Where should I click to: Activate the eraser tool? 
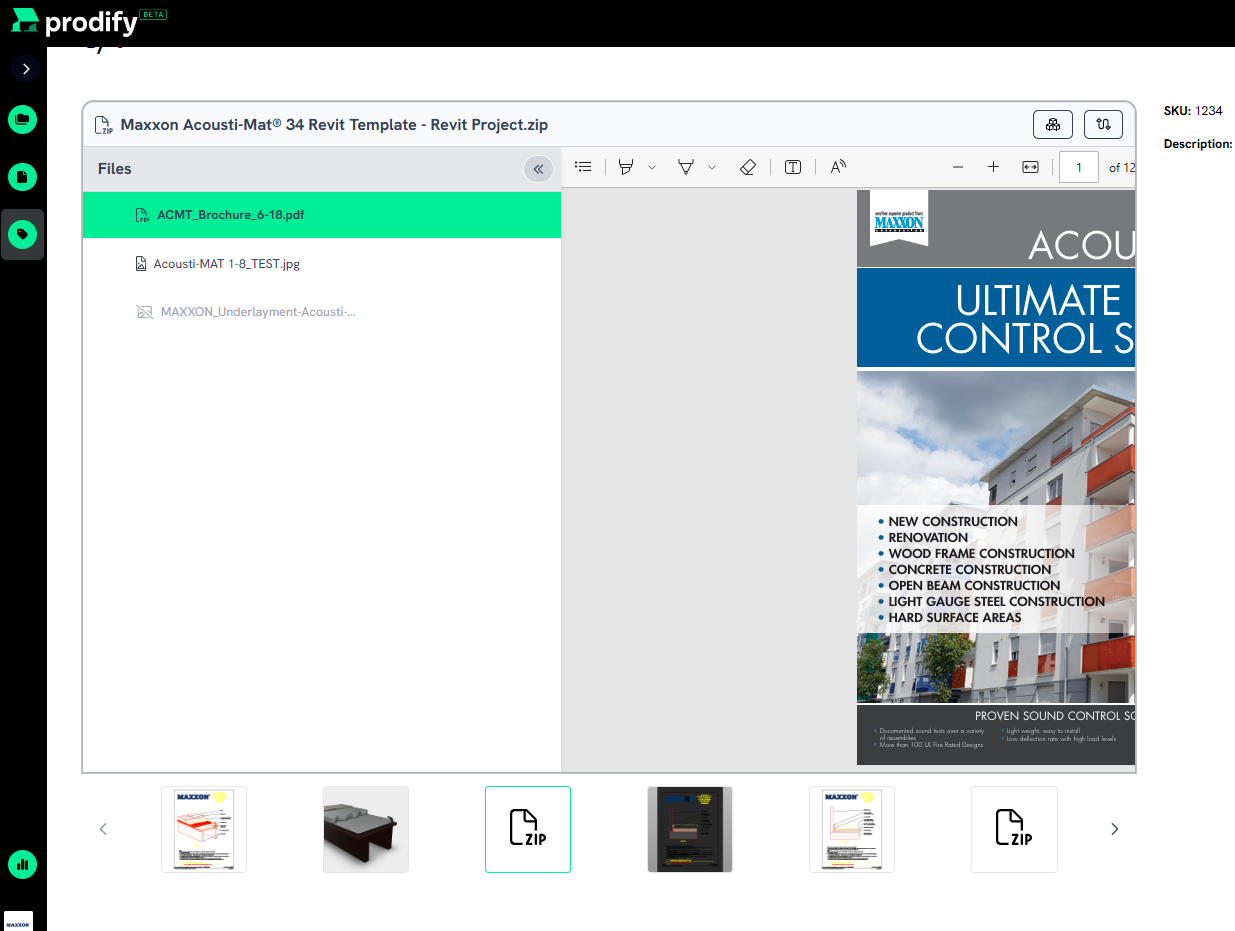tap(748, 167)
